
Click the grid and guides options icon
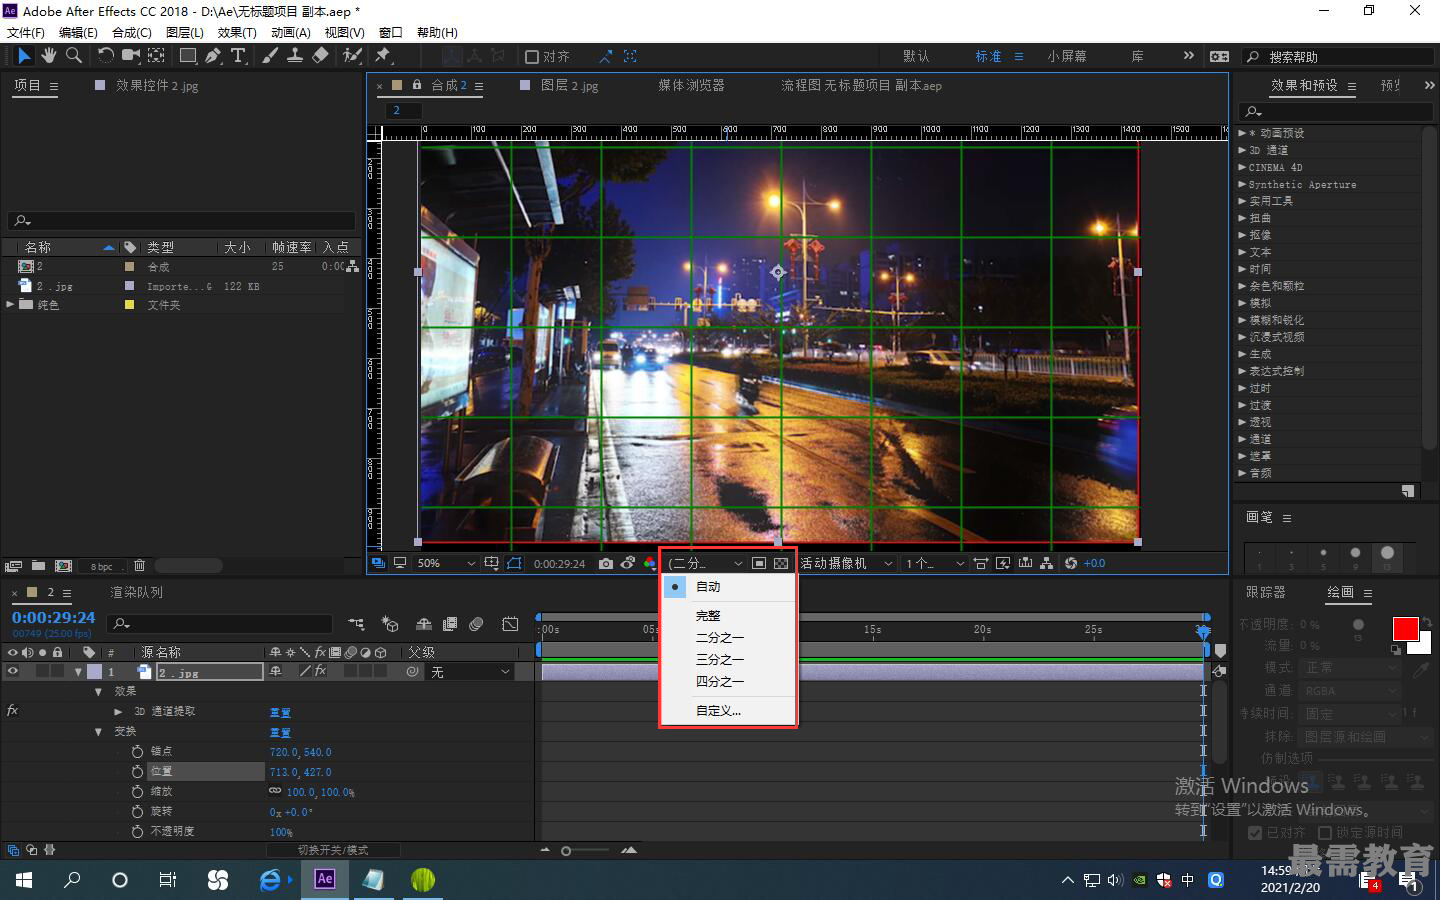click(x=492, y=563)
